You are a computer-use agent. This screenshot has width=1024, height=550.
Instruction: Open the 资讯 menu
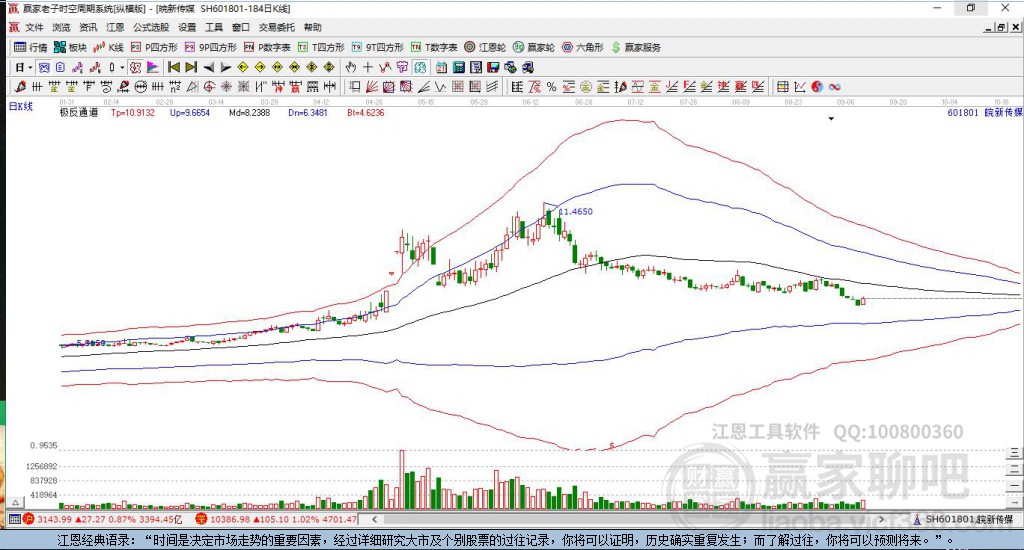pyautogui.click(x=88, y=27)
